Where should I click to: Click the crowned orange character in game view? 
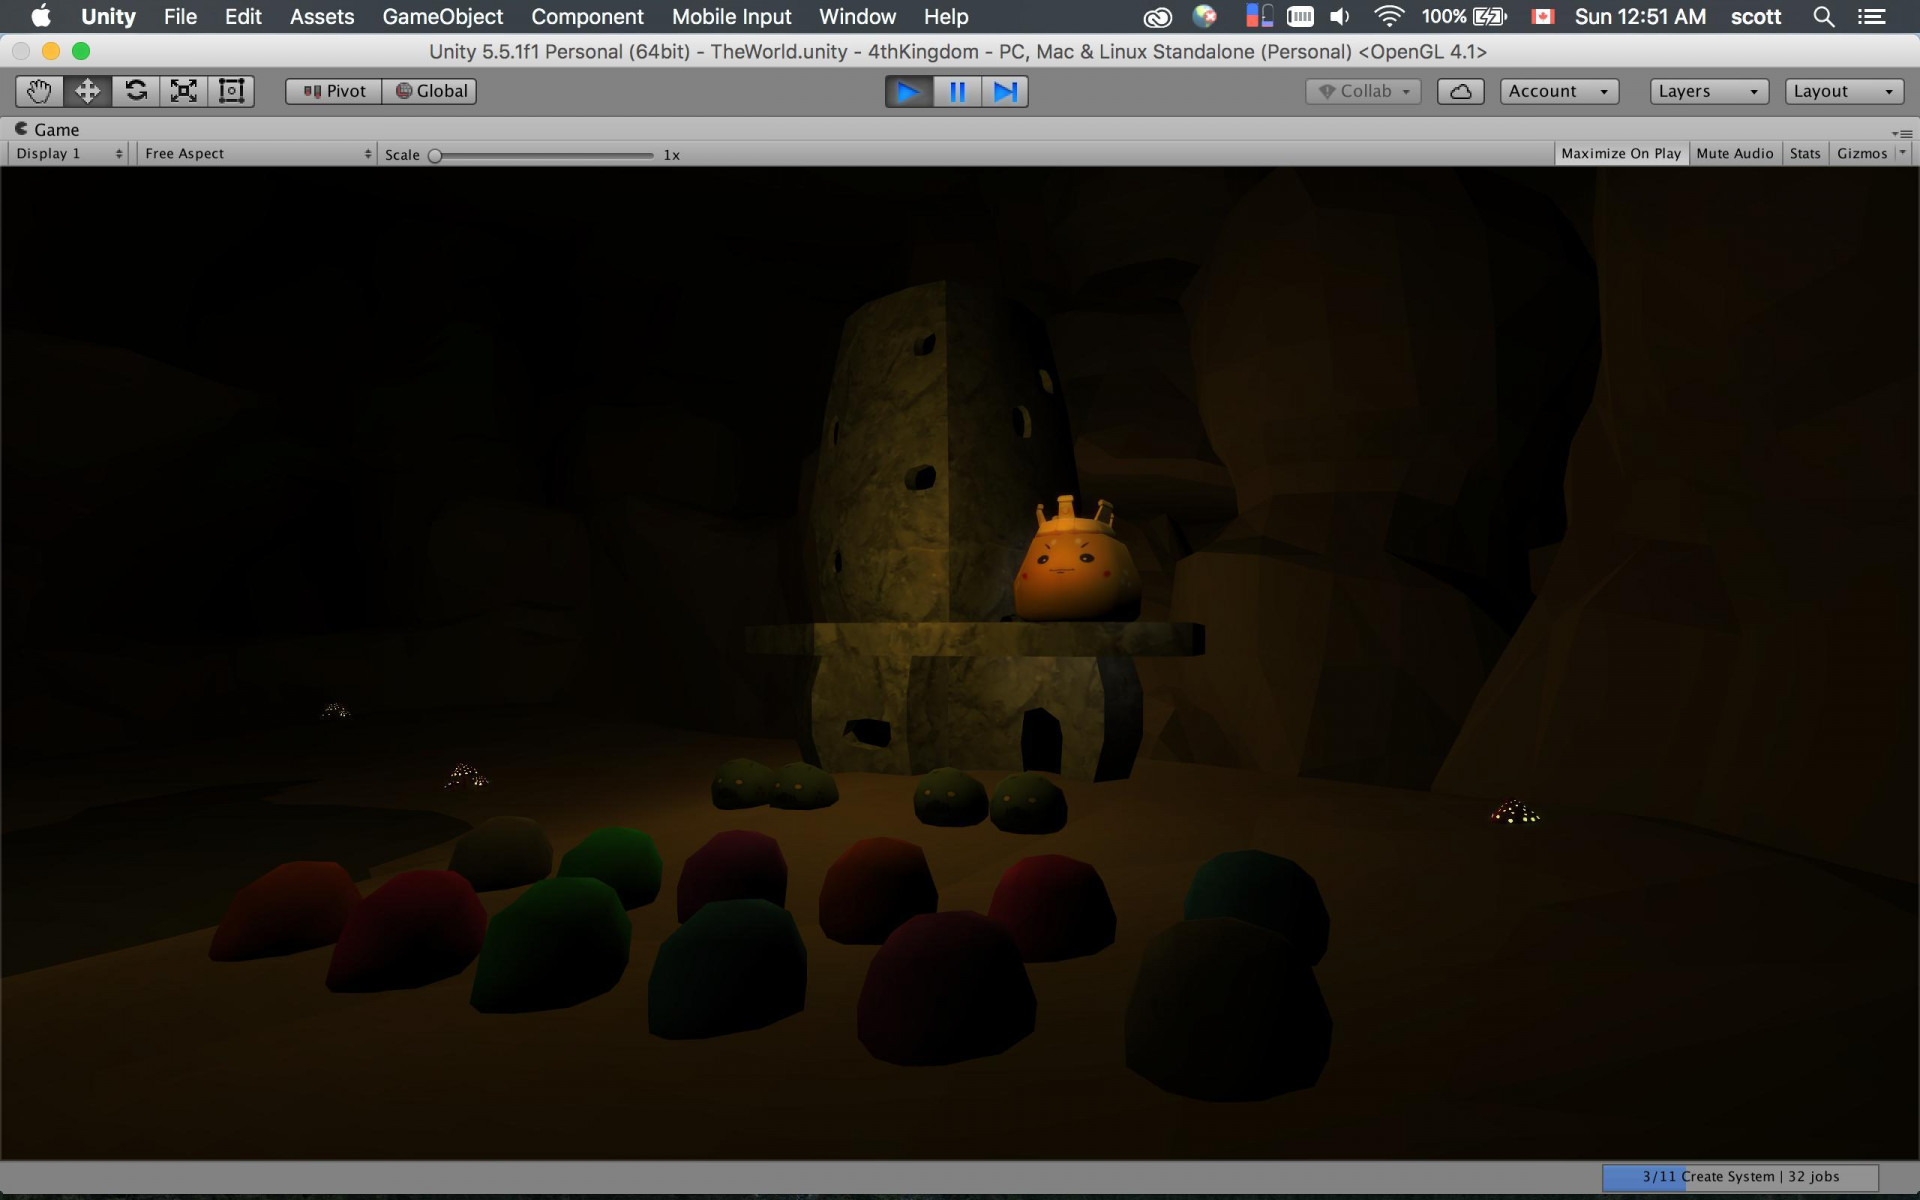click(x=1077, y=562)
